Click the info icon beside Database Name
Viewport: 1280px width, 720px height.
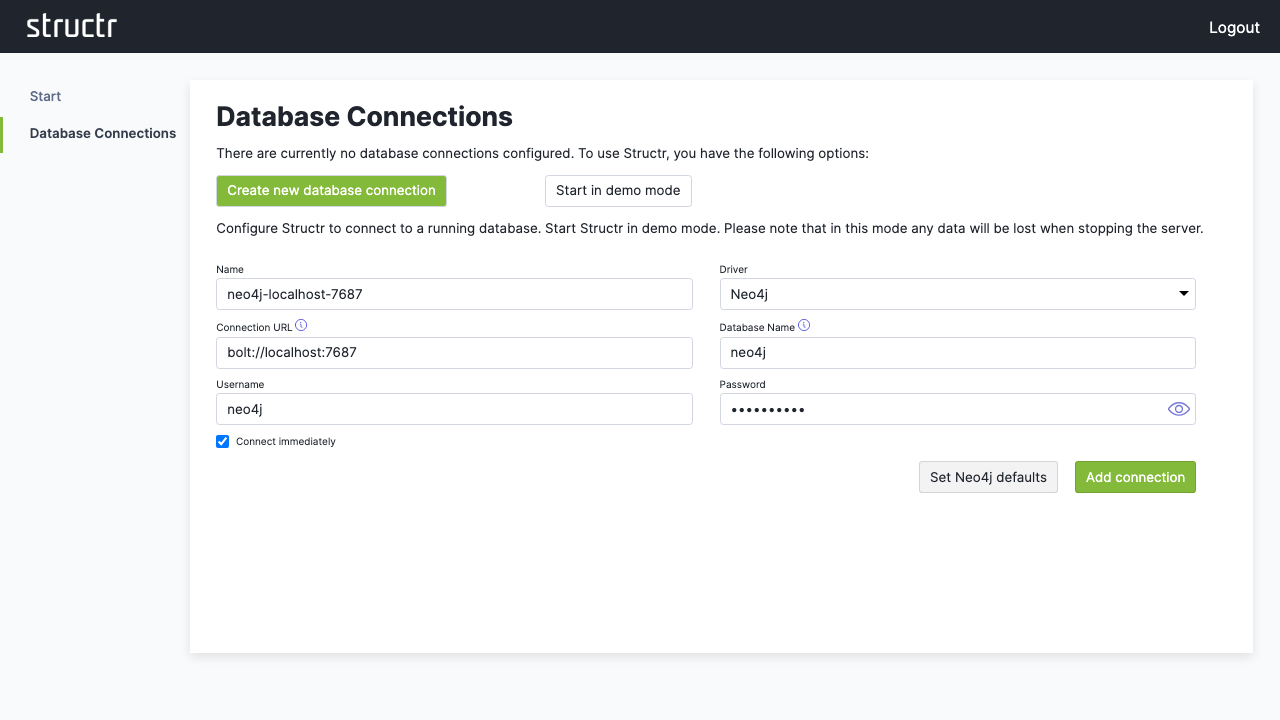[x=804, y=326]
